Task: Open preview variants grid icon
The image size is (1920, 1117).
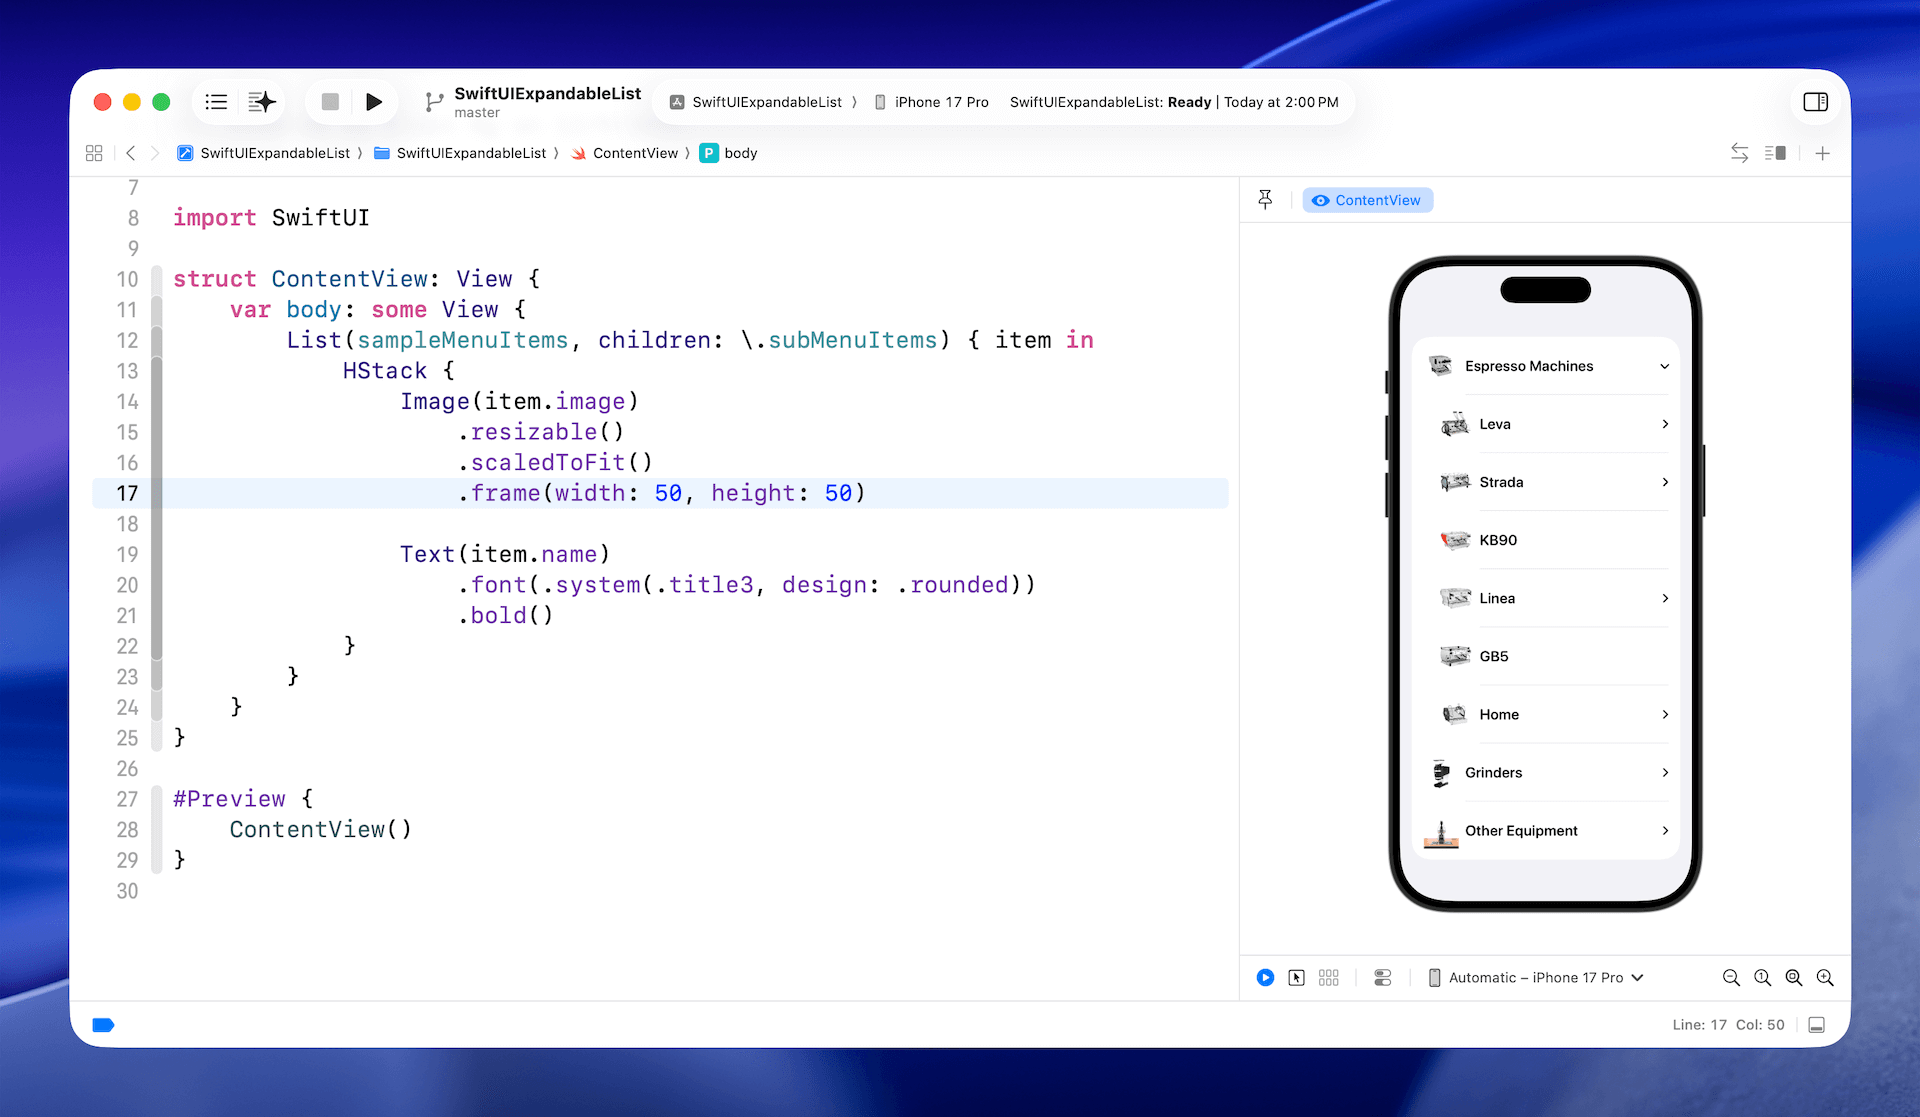Action: click(x=1328, y=978)
